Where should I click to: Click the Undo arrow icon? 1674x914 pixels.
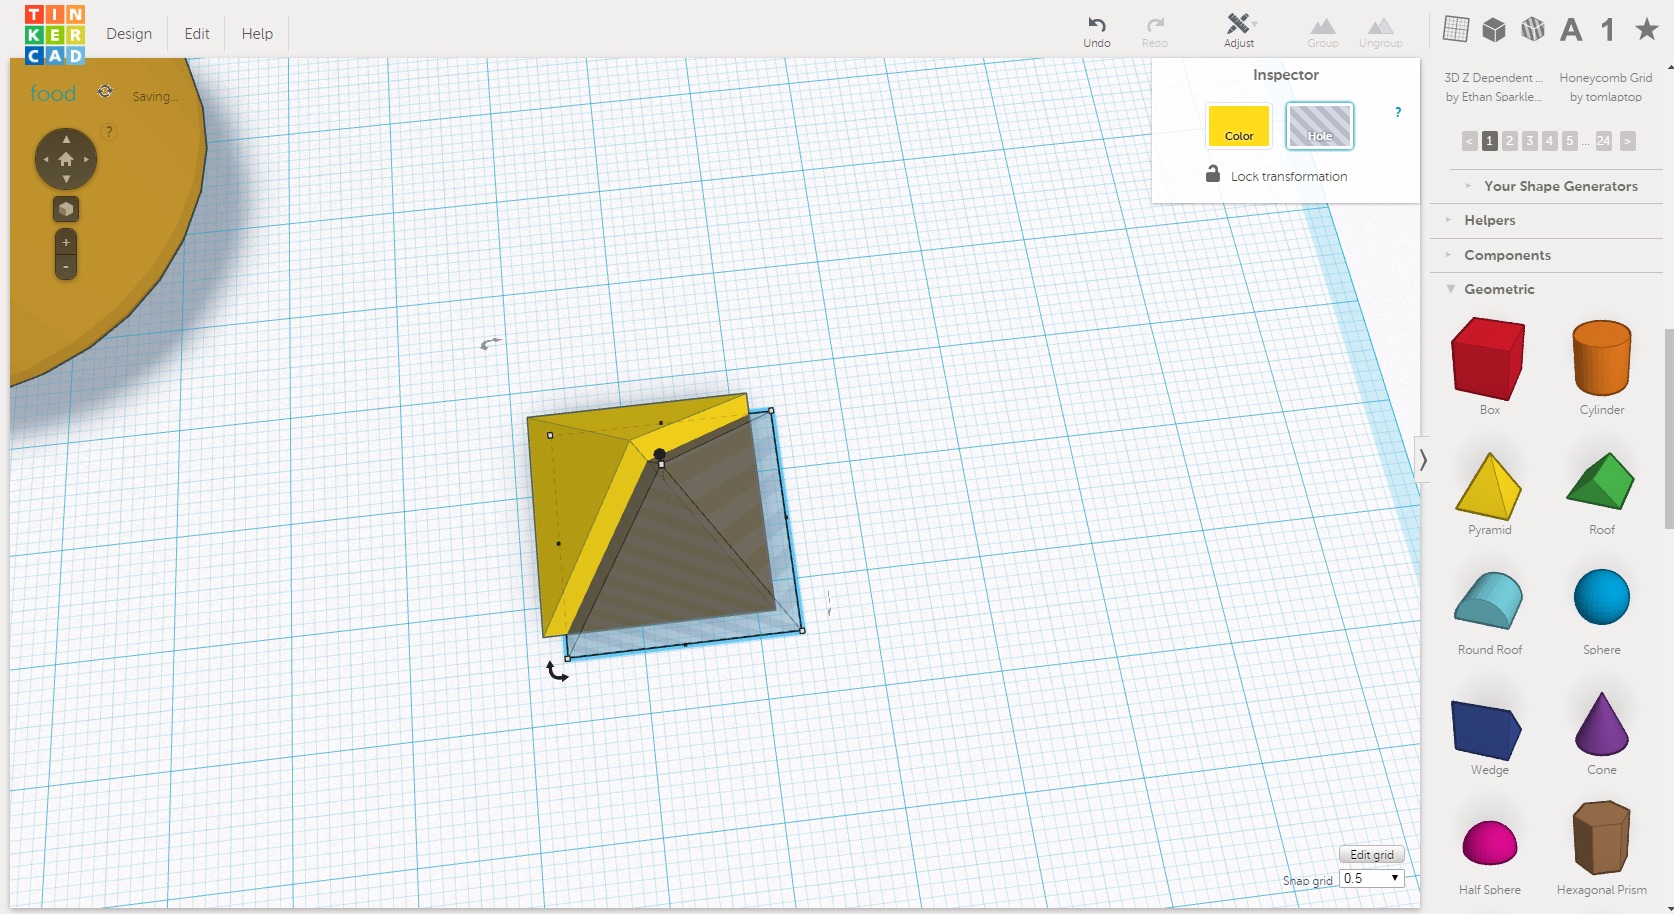click(x=1097, y=25)
